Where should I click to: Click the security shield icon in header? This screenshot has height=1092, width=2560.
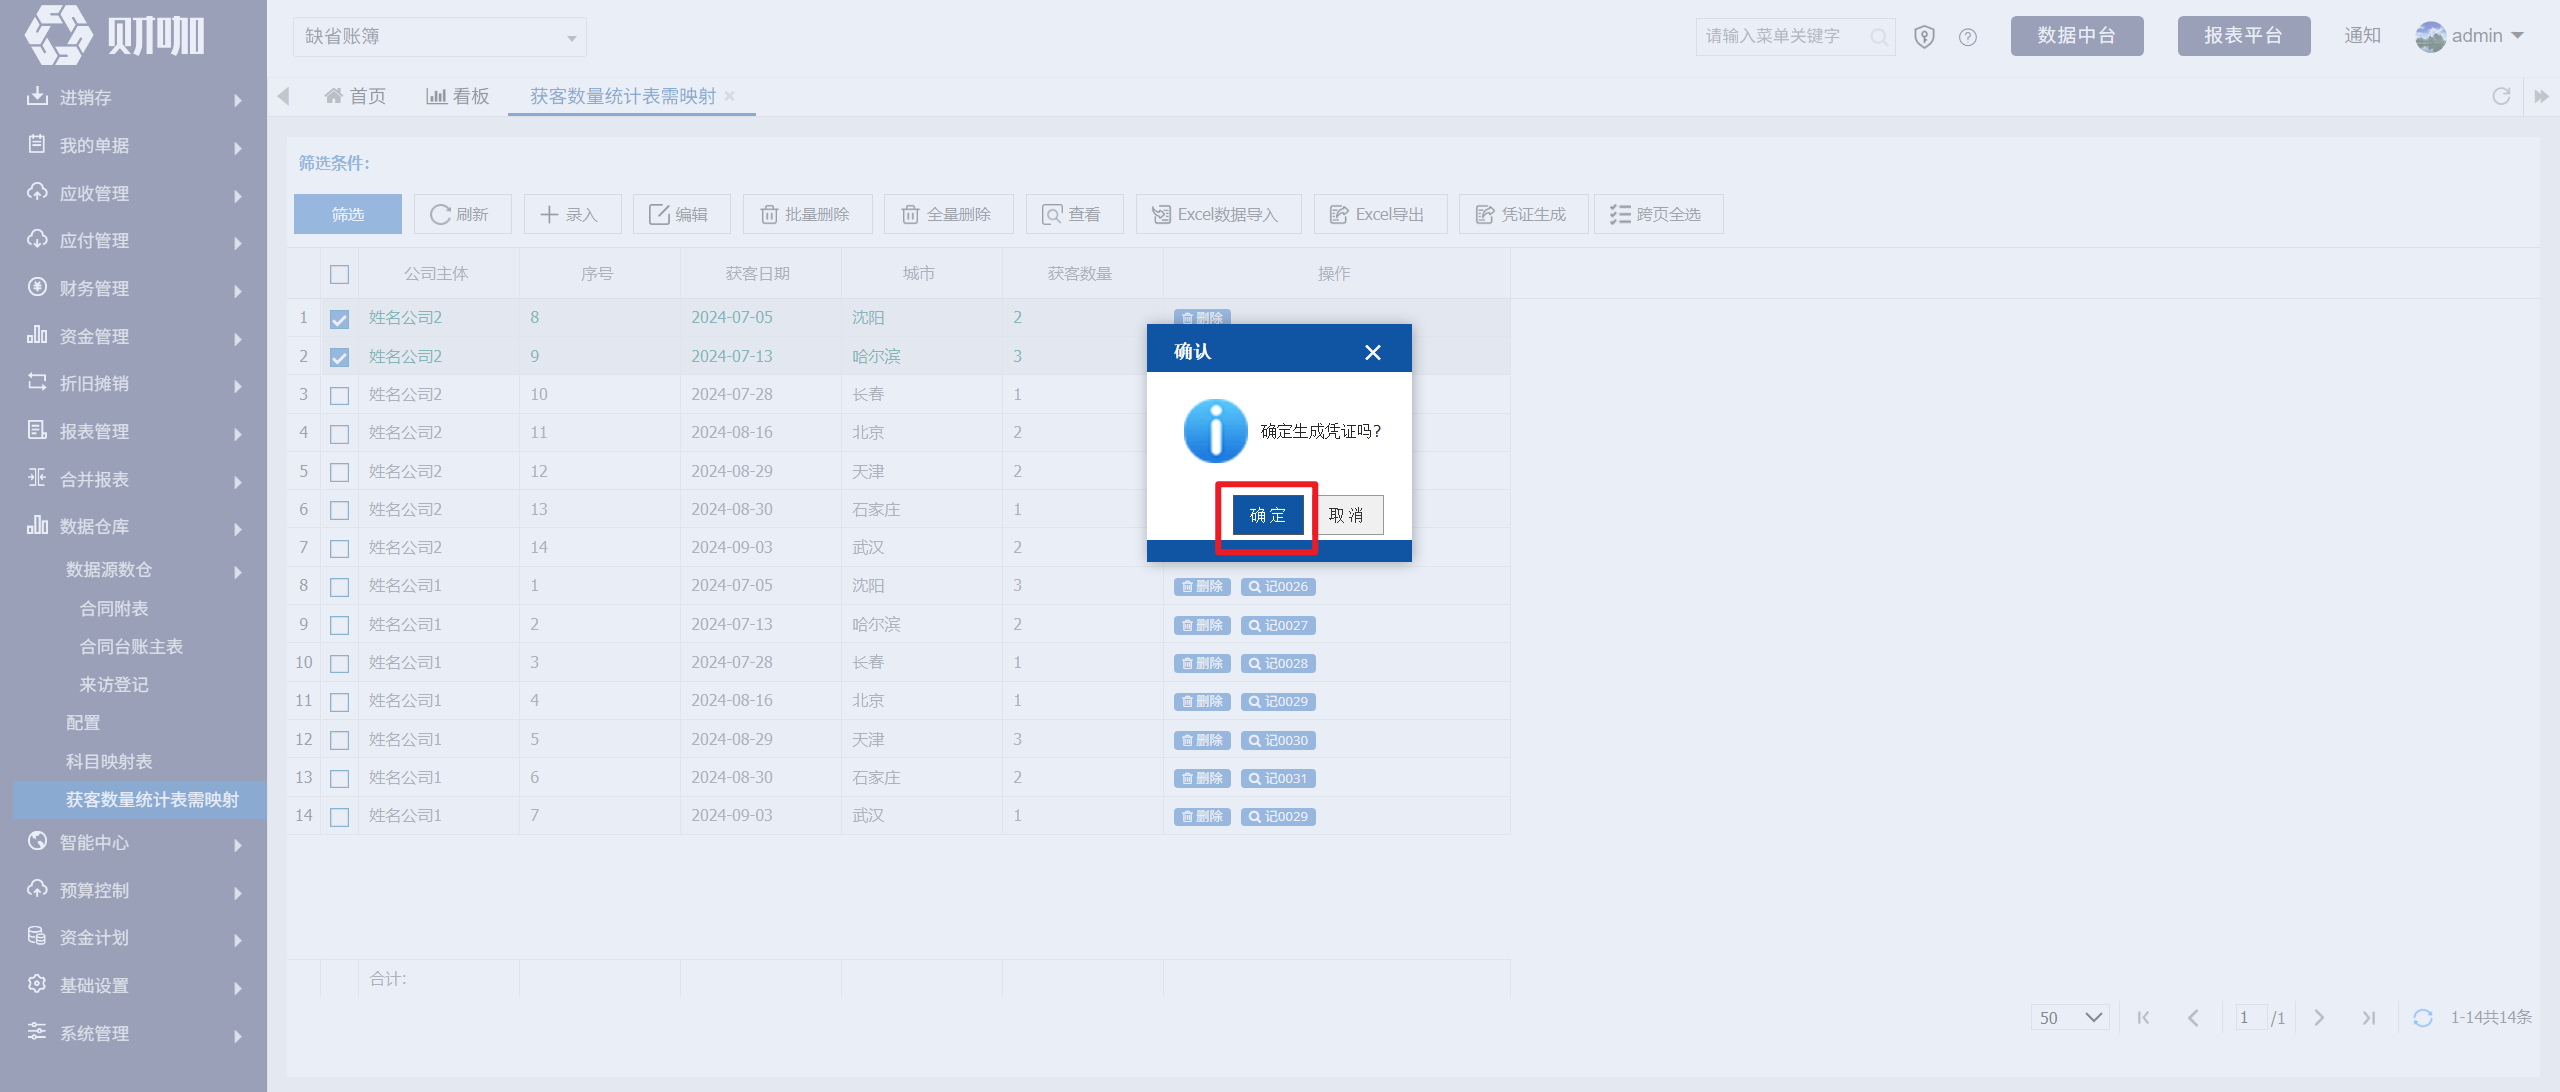point(1924,37)
